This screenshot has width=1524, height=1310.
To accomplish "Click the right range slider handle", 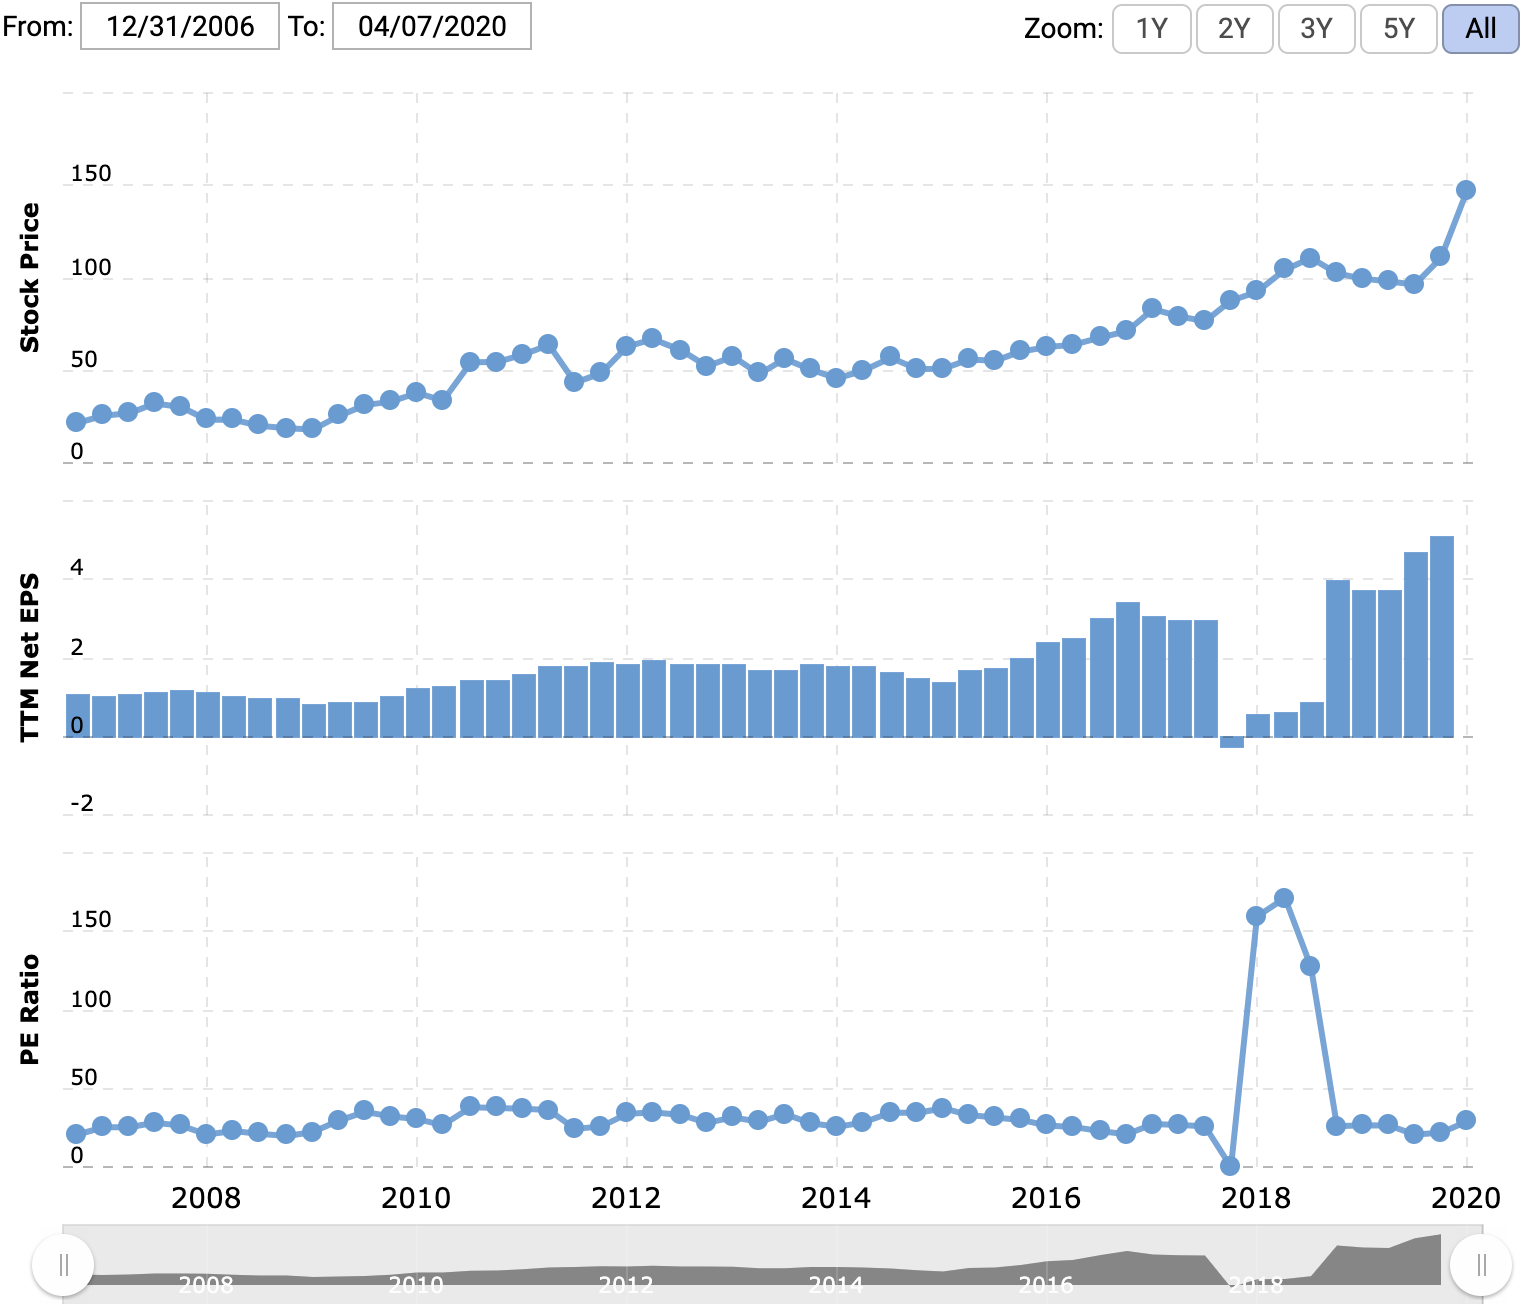I will tap(1481, 1265).
